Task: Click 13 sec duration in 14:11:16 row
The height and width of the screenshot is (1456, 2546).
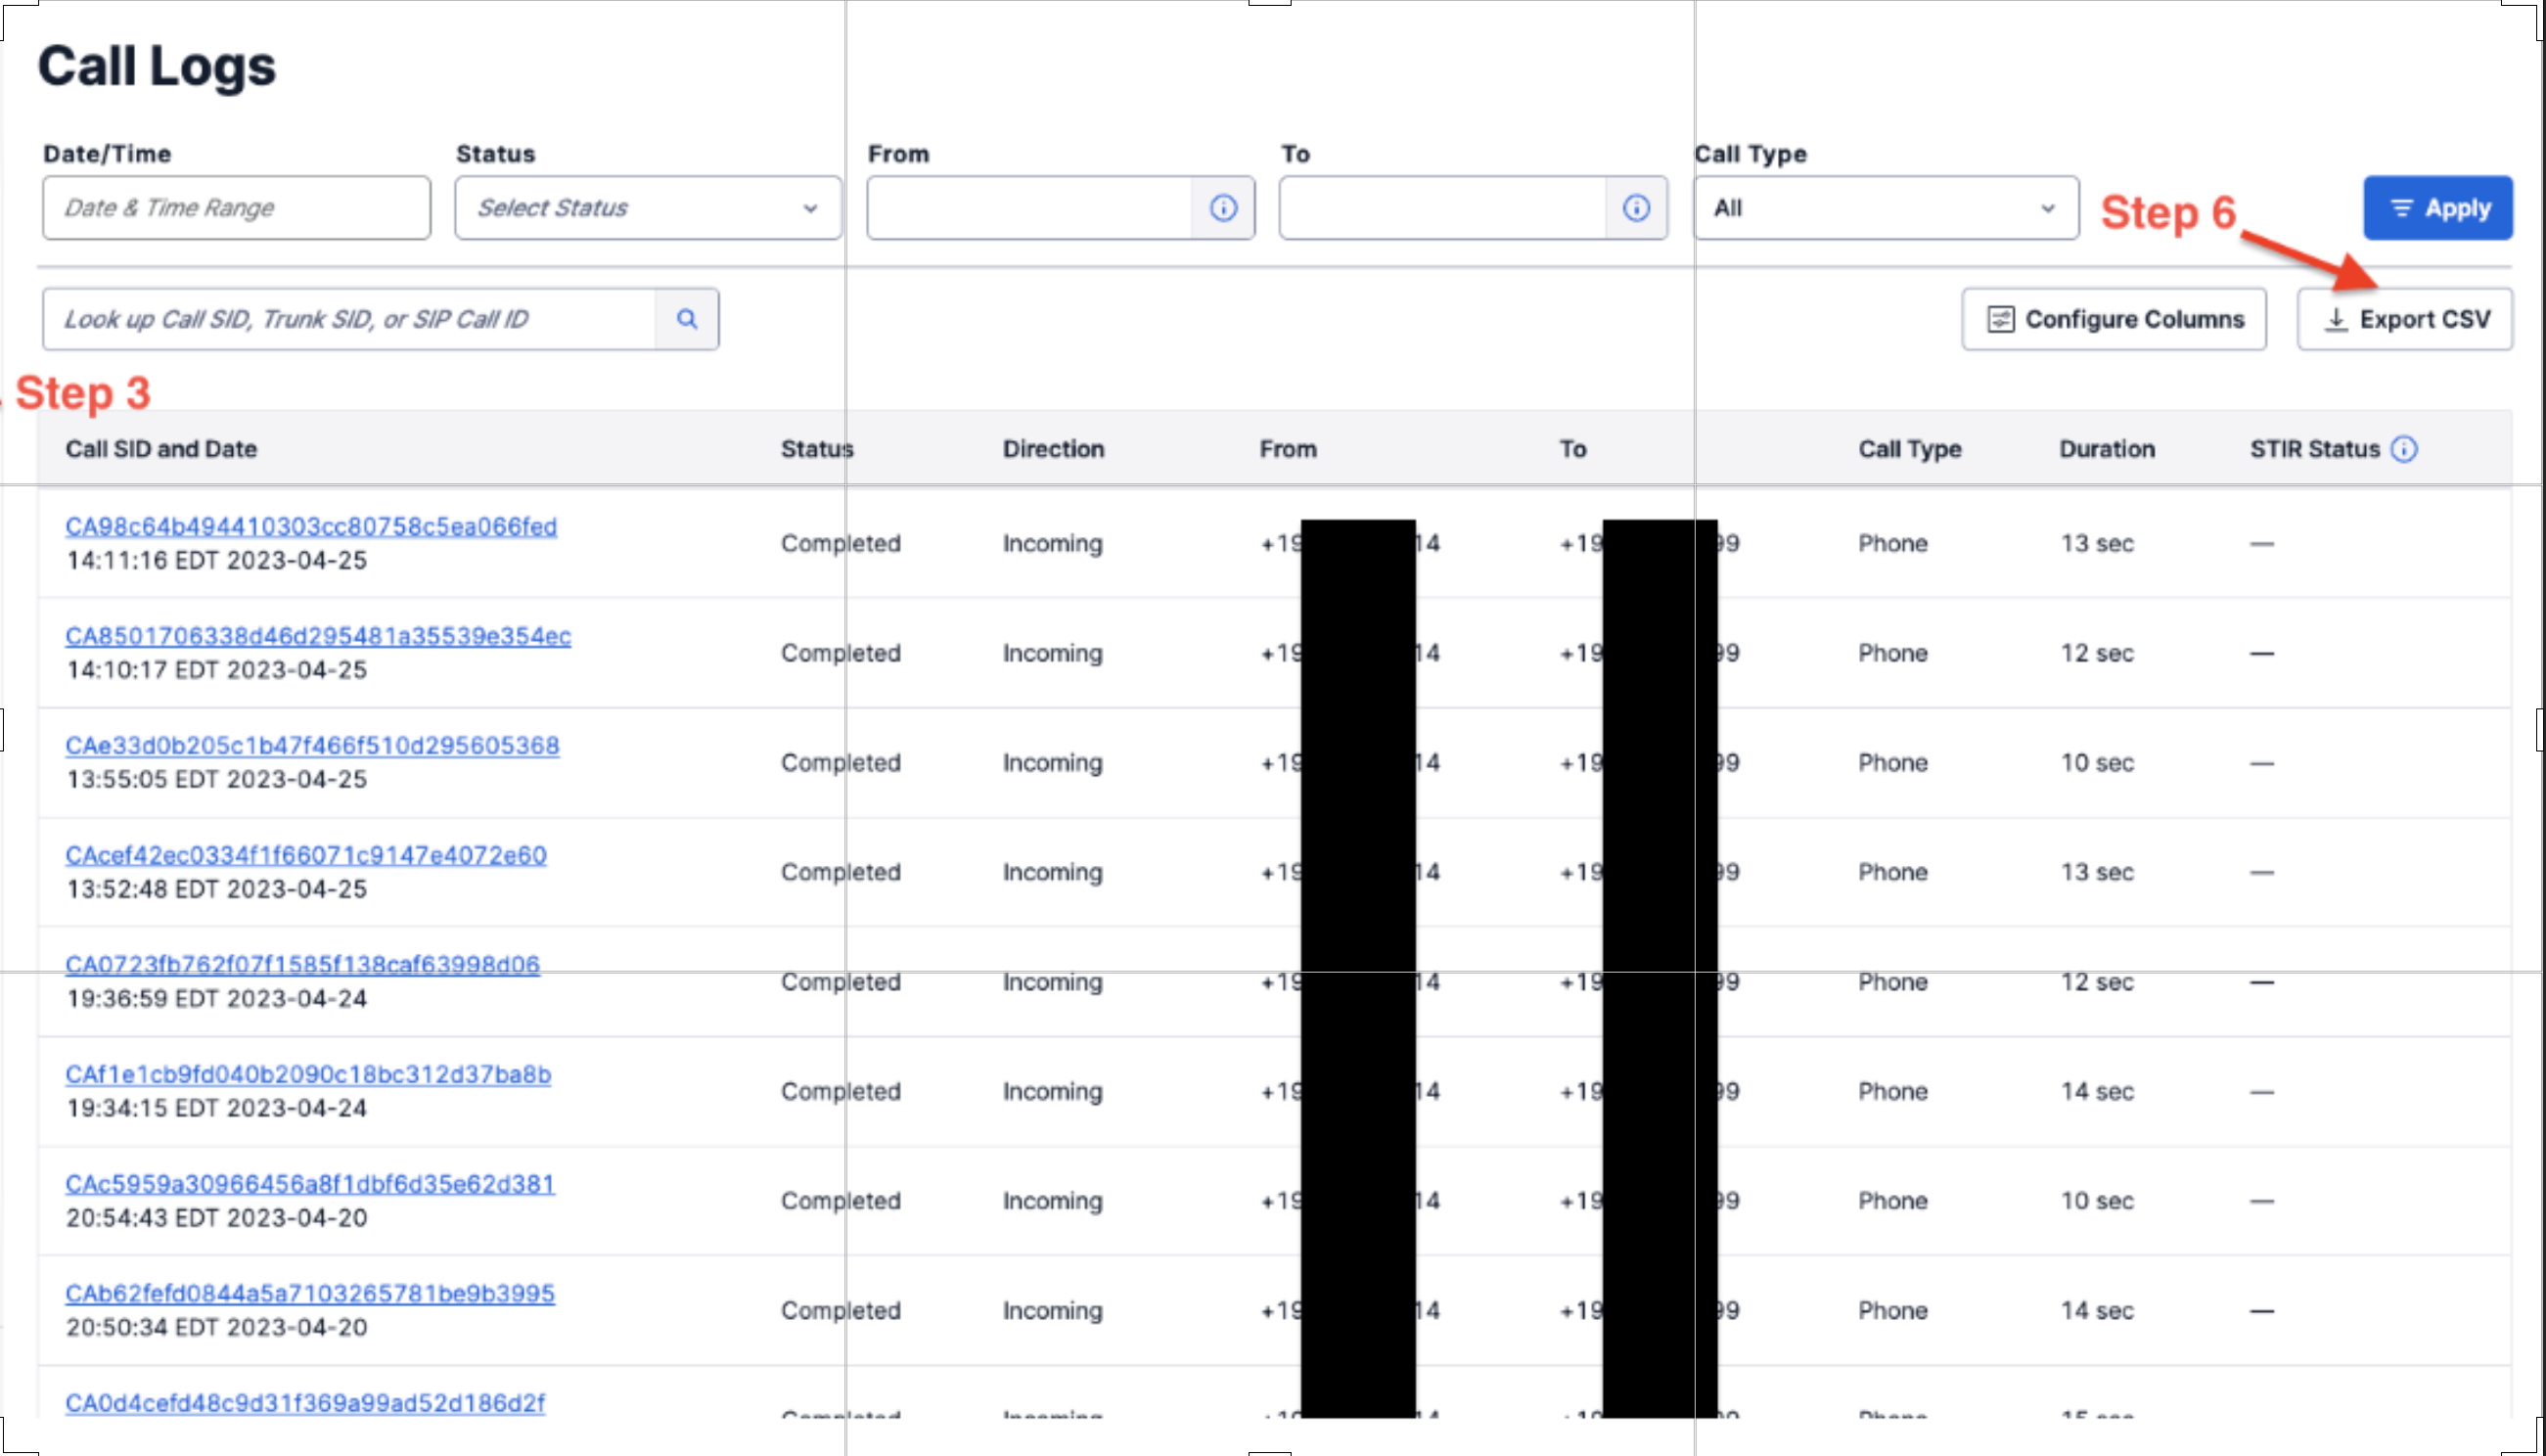Action: pyautogui.click(x=2097, y=543)
